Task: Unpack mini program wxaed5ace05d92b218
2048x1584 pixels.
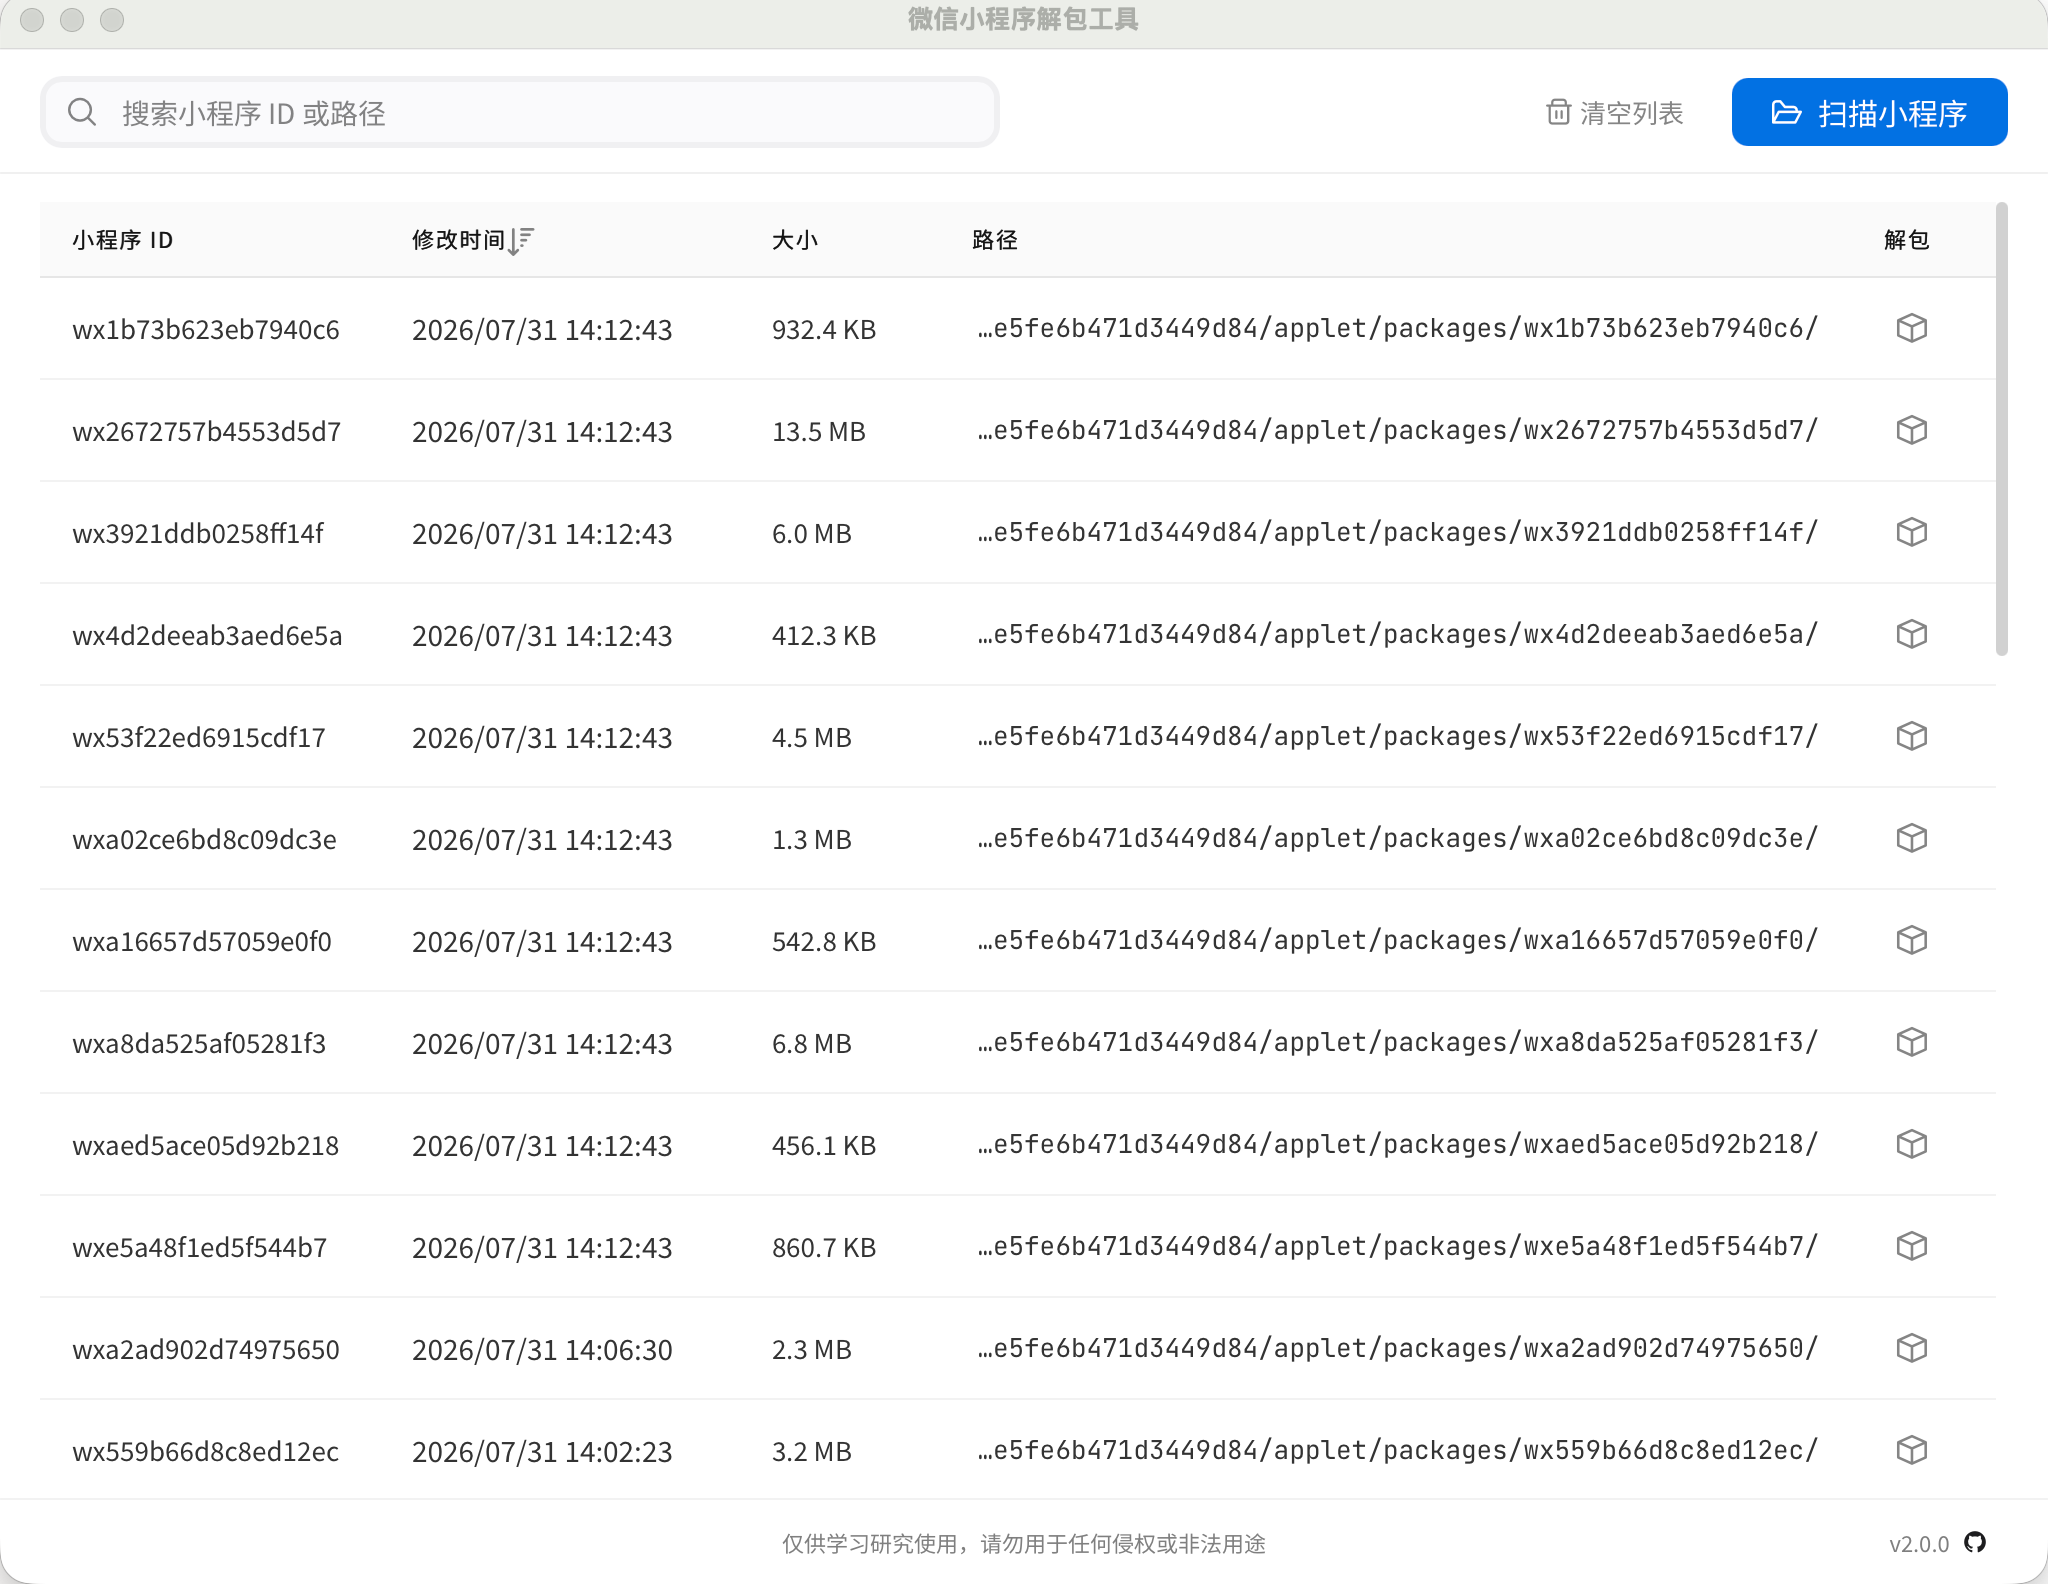Action: click(1911, 1145)
